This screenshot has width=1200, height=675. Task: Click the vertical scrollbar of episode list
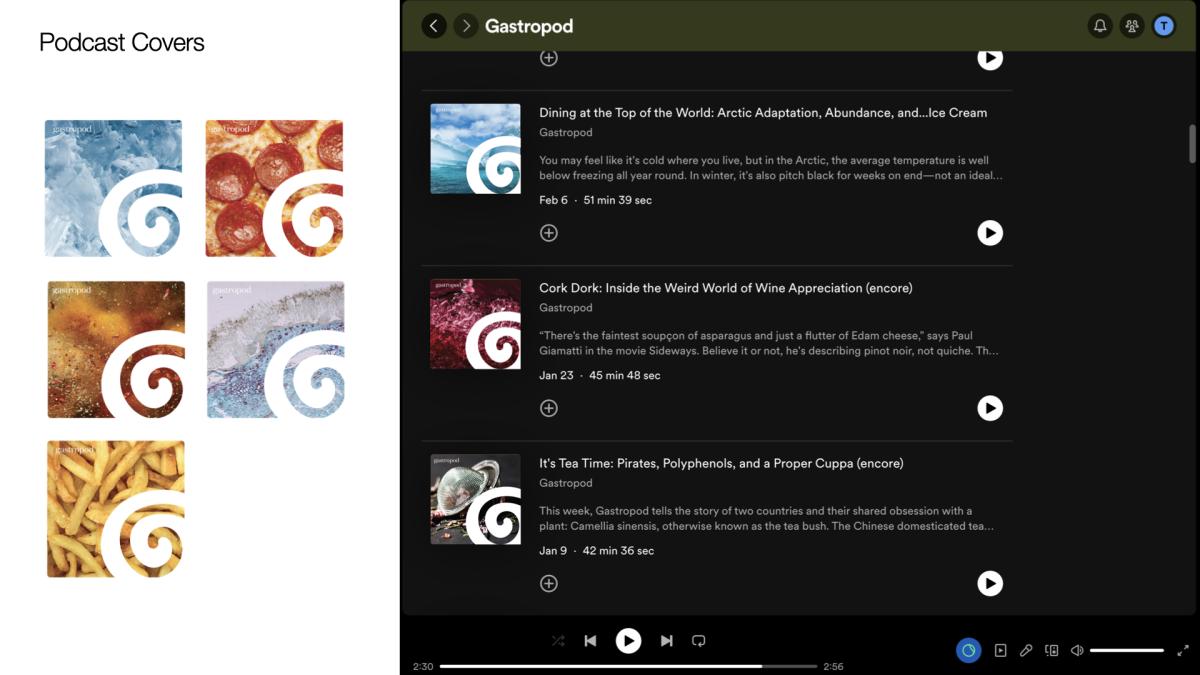click(x=1192, y=143)
